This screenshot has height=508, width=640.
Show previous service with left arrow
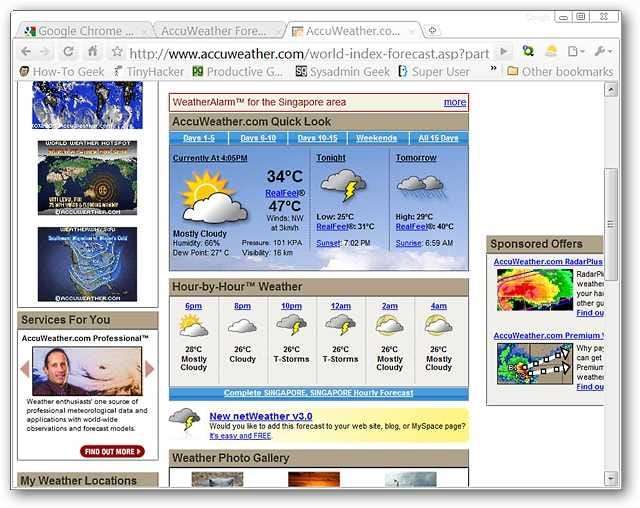pyautogui.click(x=25, y=369)
